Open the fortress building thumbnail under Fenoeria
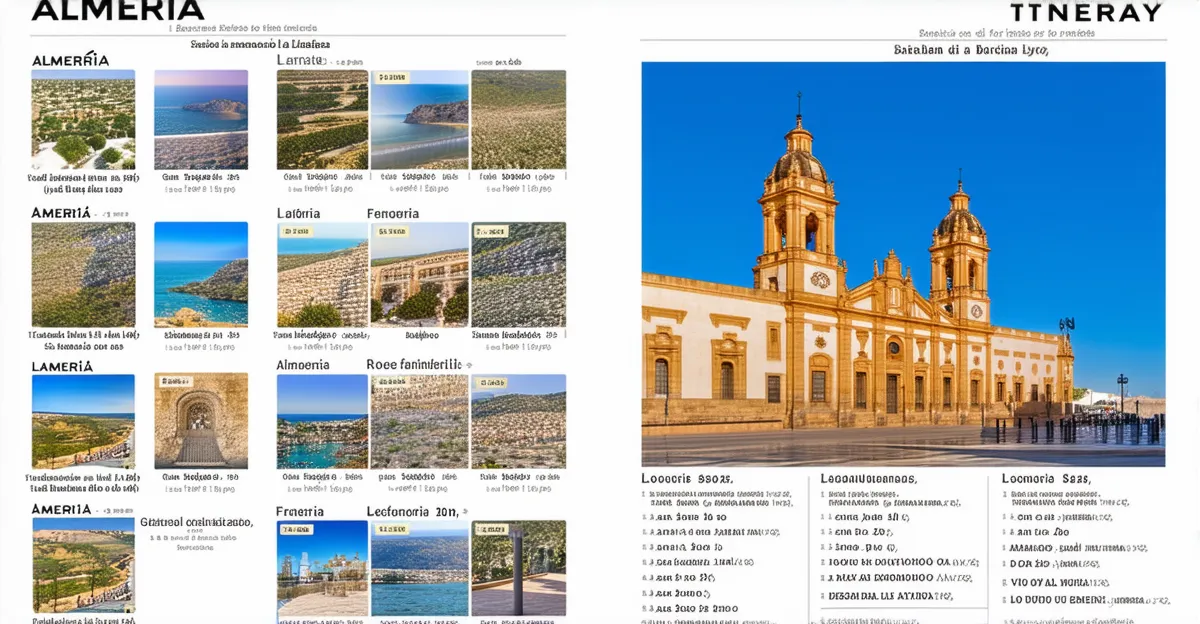This screenshot has width=1200, height=624. tap(419, 275)
